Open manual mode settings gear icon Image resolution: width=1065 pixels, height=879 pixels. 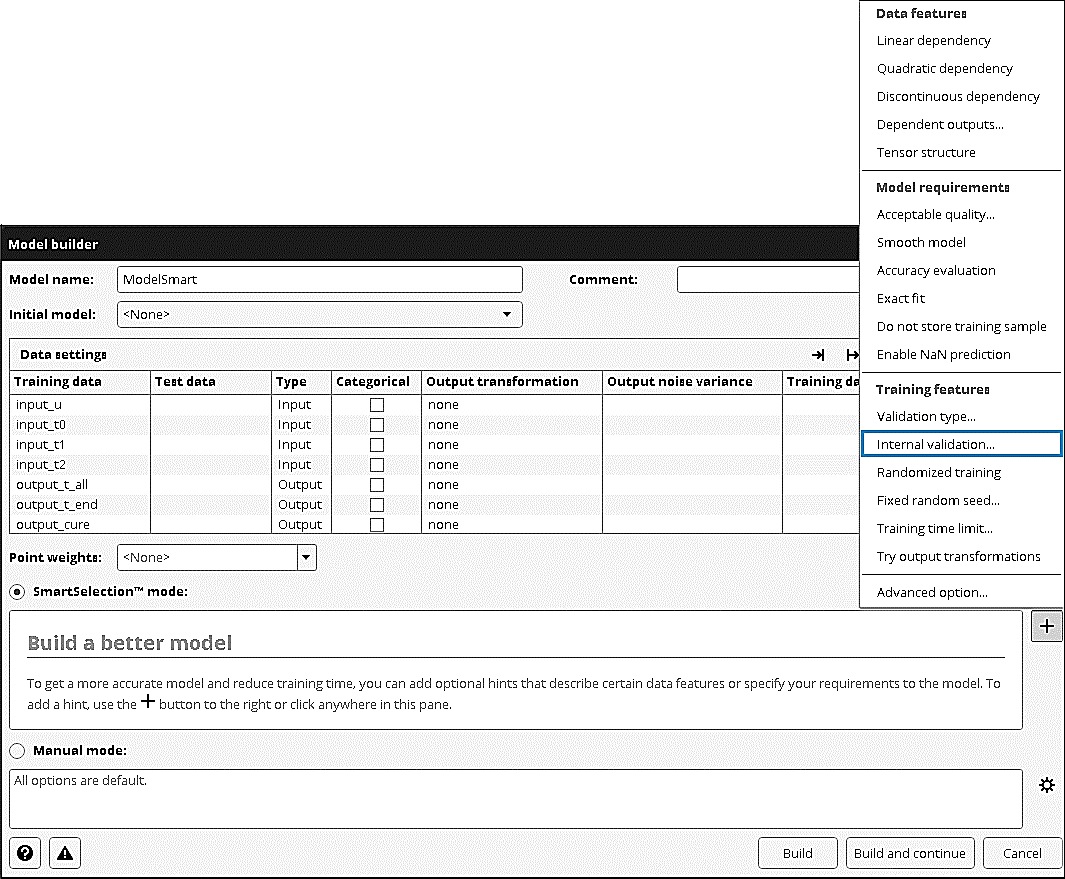(x=1047, y=785)
